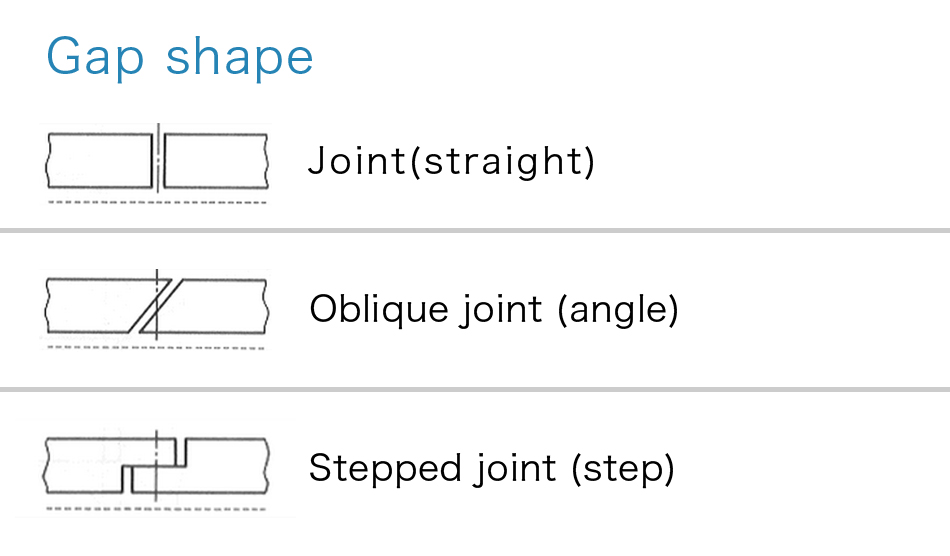
Task: Click the "Stepped joint (step)" label
Action: pos(491,468)
